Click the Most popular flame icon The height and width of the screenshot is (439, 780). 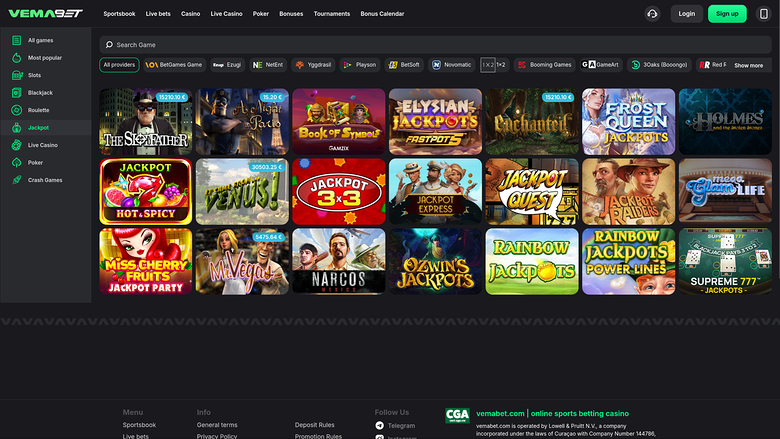coord(16,58)
